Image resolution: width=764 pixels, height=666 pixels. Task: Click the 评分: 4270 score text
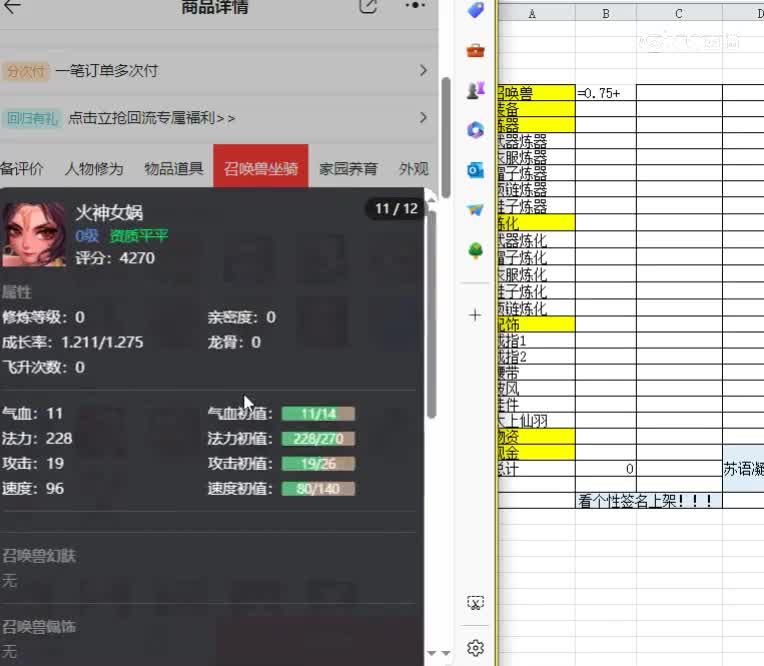(x=115, y=258)
